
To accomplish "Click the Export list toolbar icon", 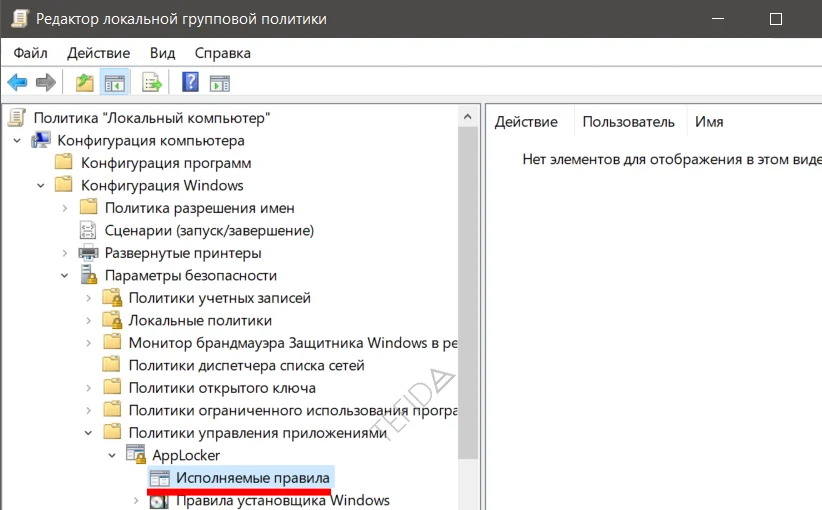I will click(152, 83).
